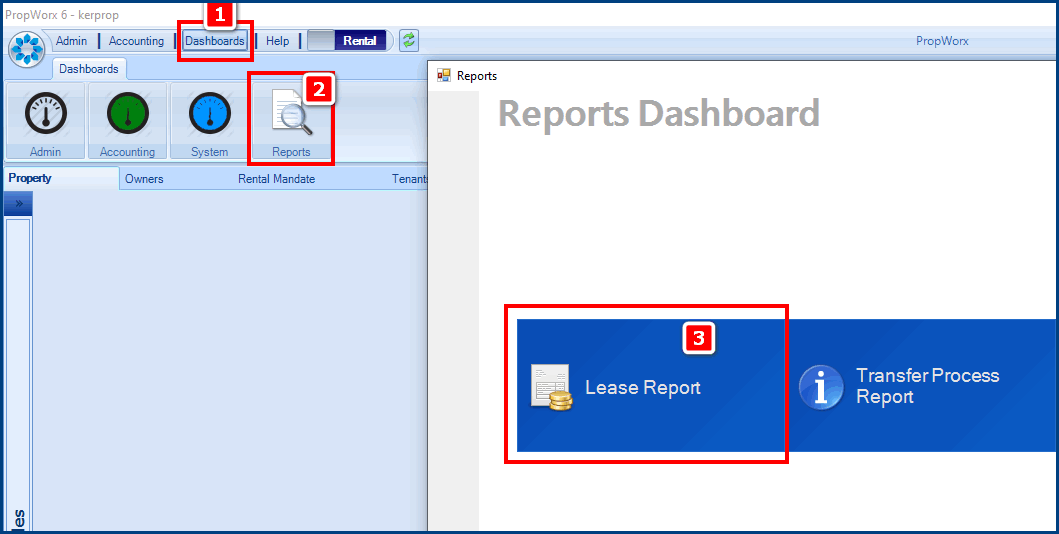Switch to the Rental Mandate tab
Image resolution: width=1059 pixels, height=534 pixels.
point(276,179)
